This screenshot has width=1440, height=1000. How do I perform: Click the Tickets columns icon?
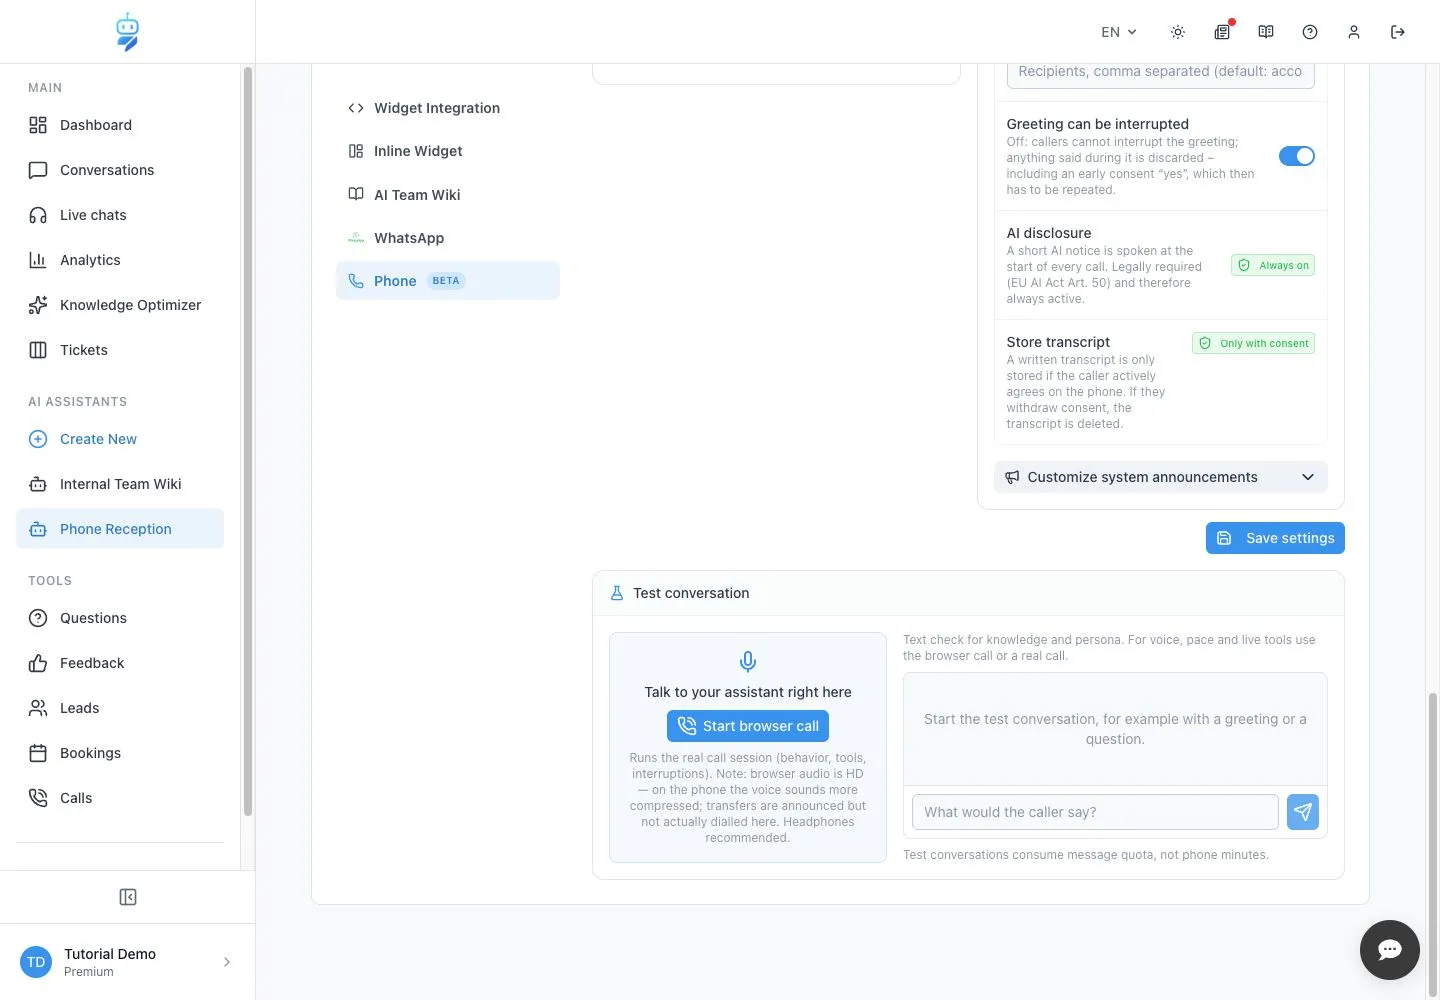tap(38, 350)
